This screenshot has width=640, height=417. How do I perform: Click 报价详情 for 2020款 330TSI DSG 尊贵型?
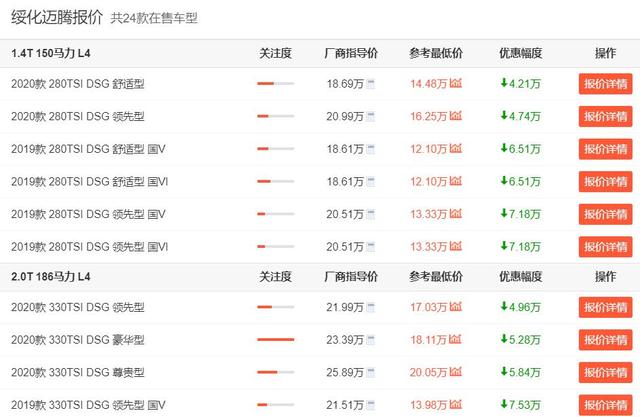tap(605, 372)
